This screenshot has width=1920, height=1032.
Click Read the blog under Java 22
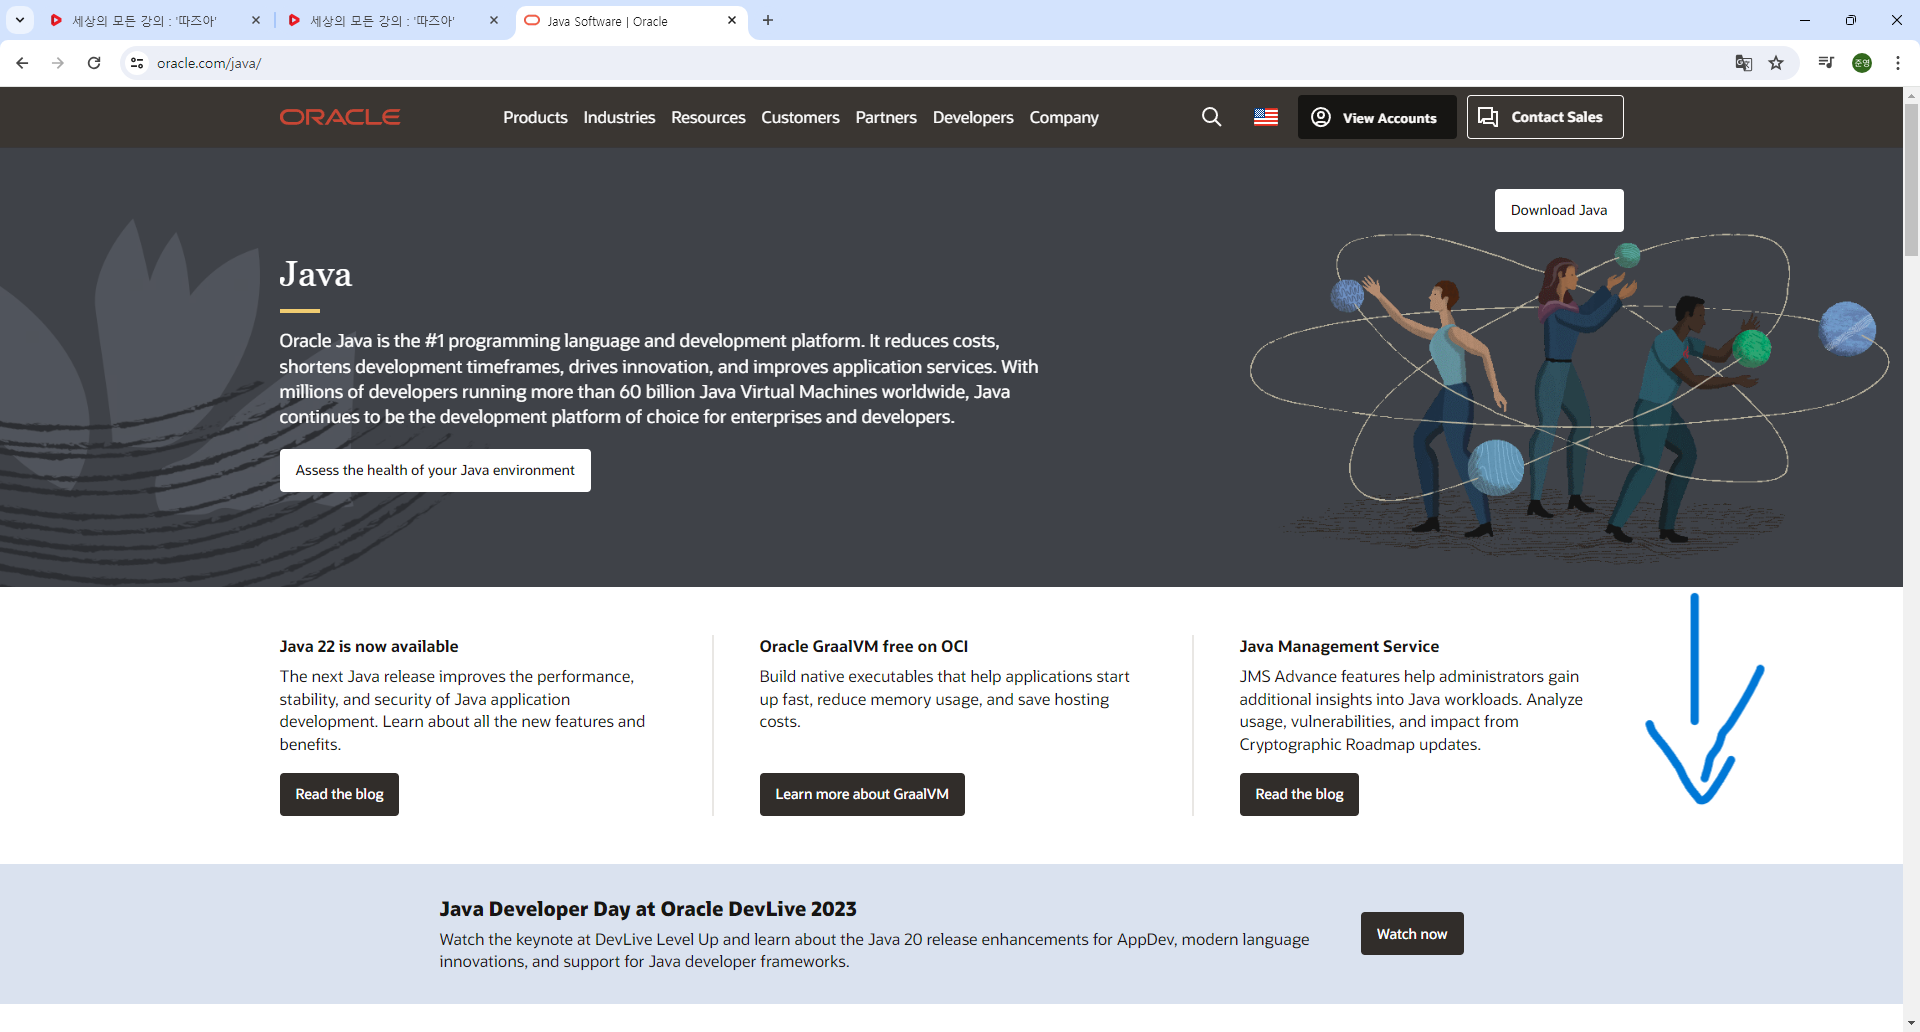tap(339, 794)
